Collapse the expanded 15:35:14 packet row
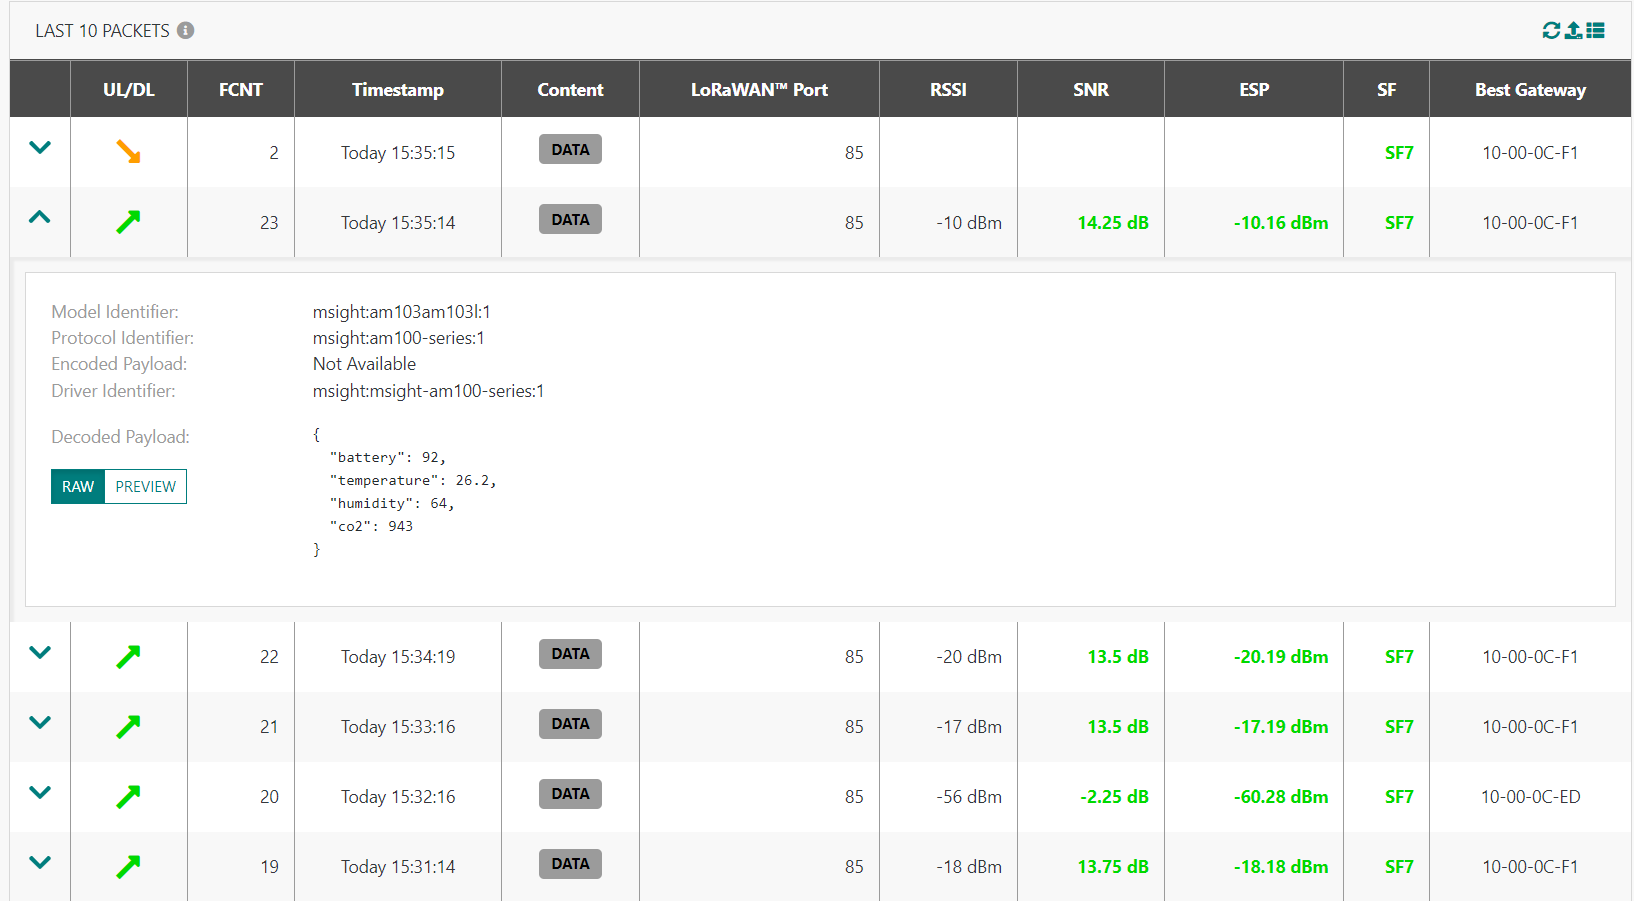Screen dimensions: 1634x901 point(40,217)
